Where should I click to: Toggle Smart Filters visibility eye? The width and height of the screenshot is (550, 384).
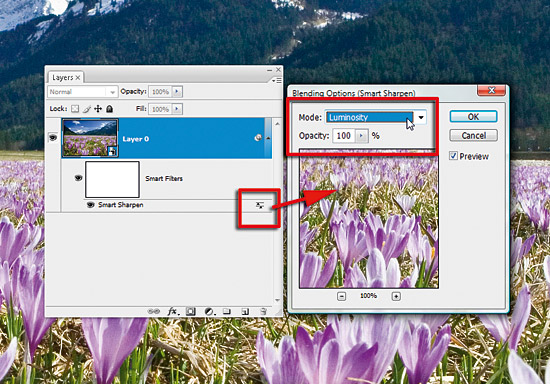(x=79, y=178)
